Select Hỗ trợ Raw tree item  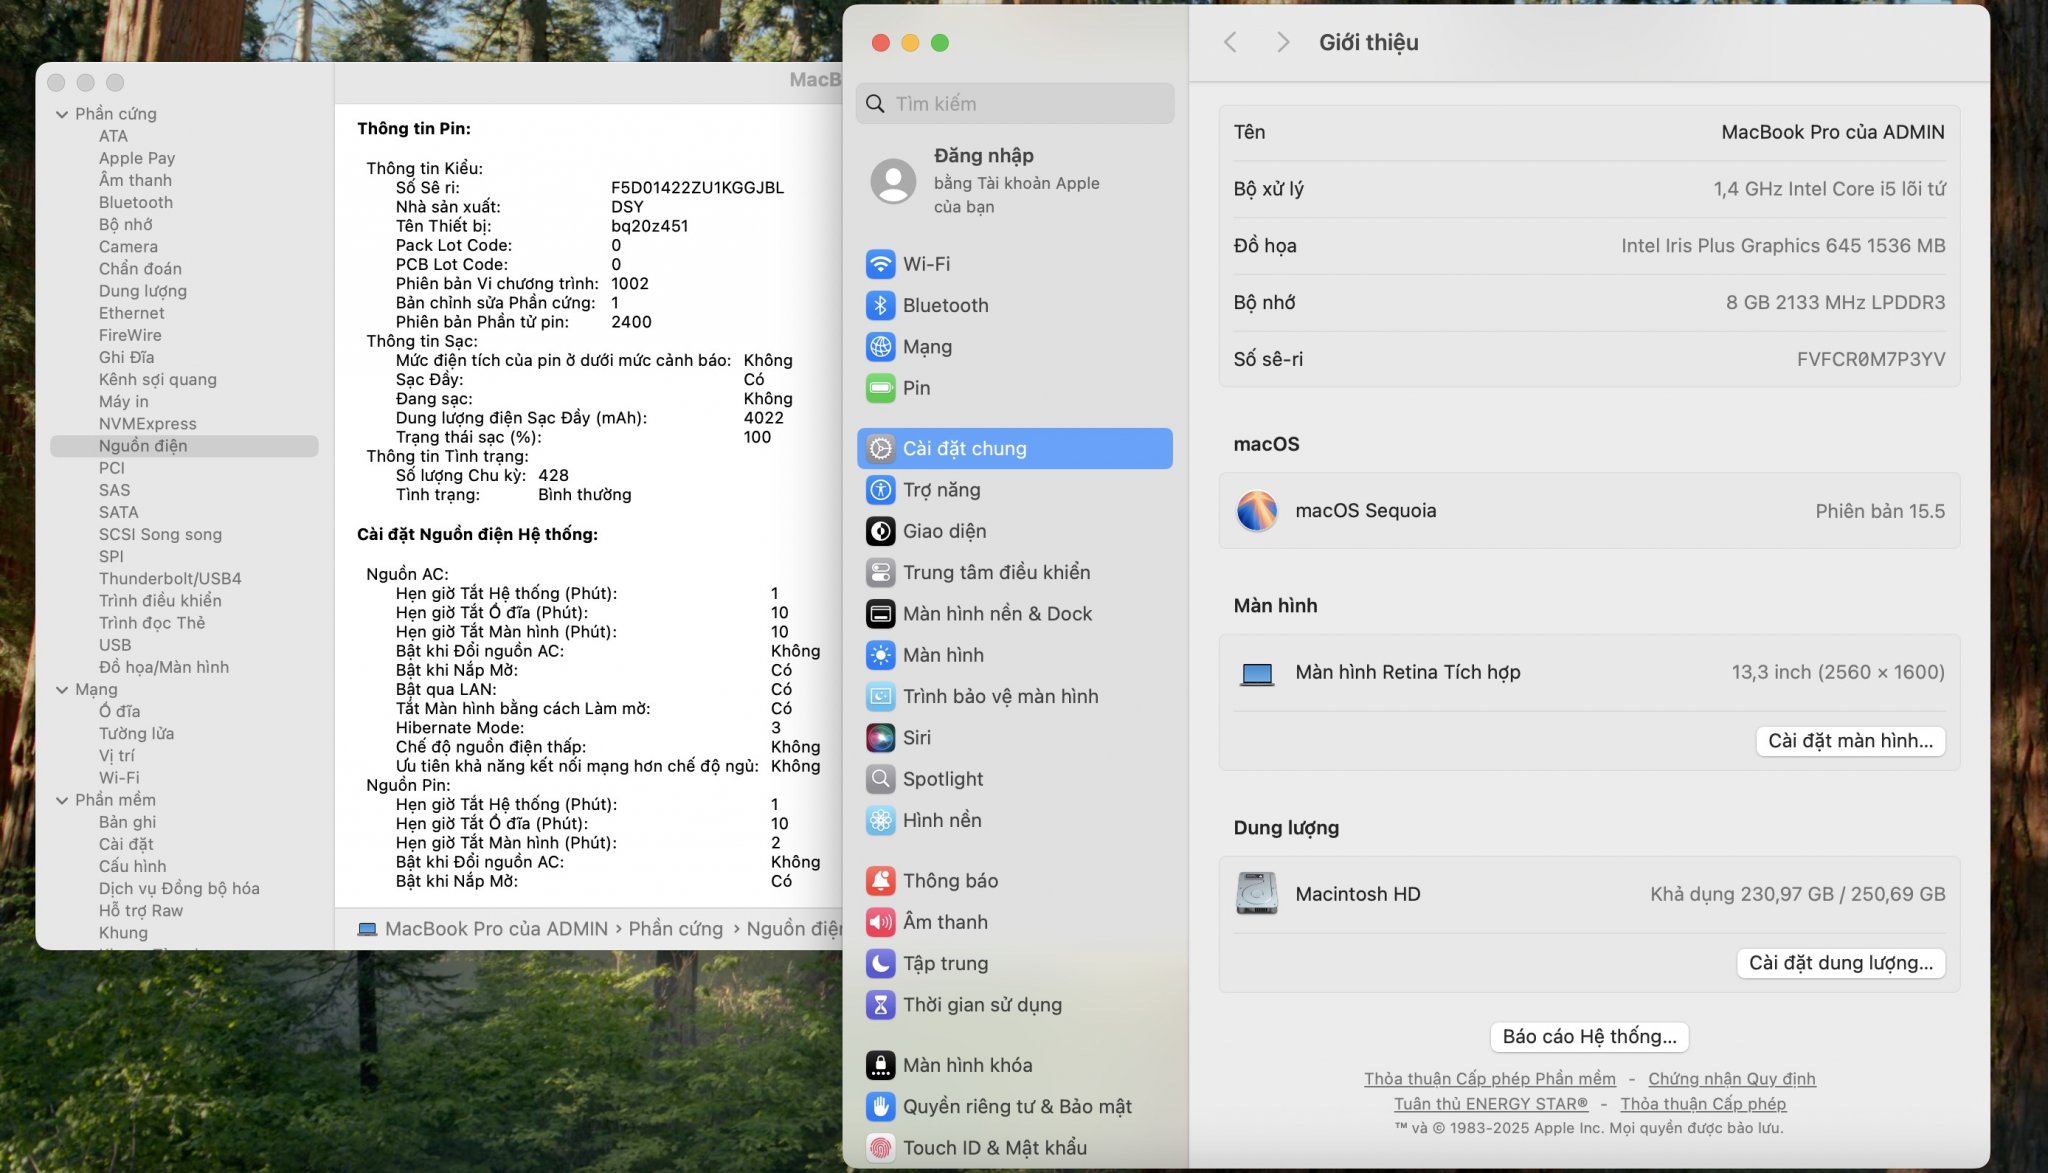pos(141,911)
